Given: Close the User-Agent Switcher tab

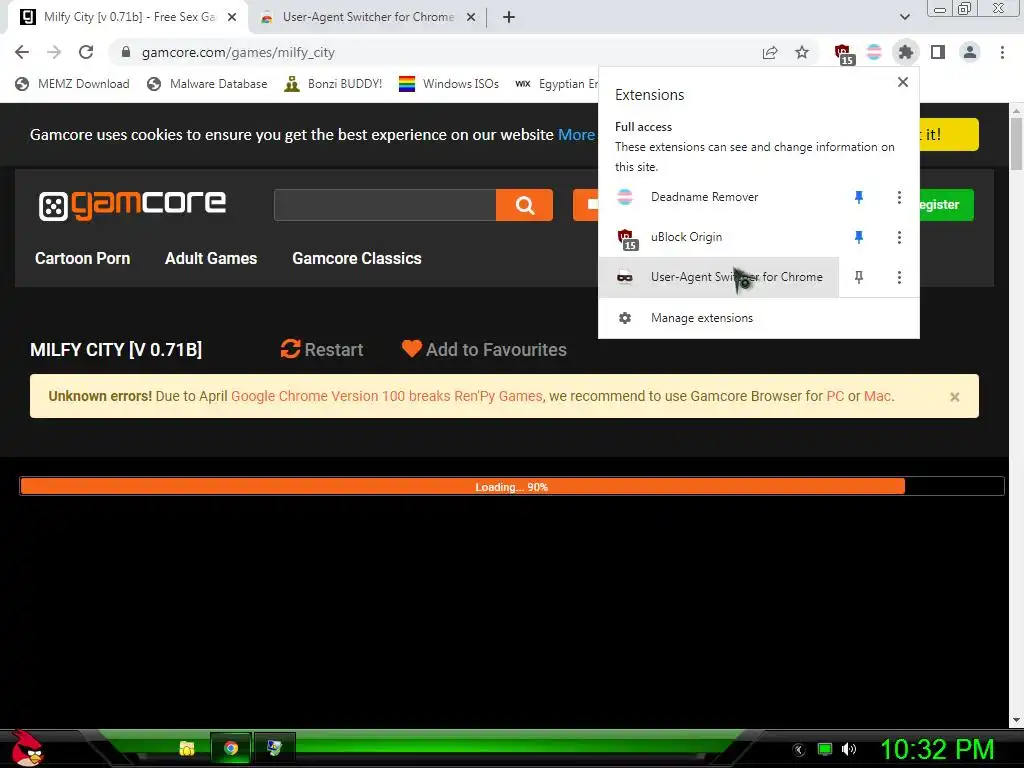Looking at the screenshot, I should click(471, 17).
